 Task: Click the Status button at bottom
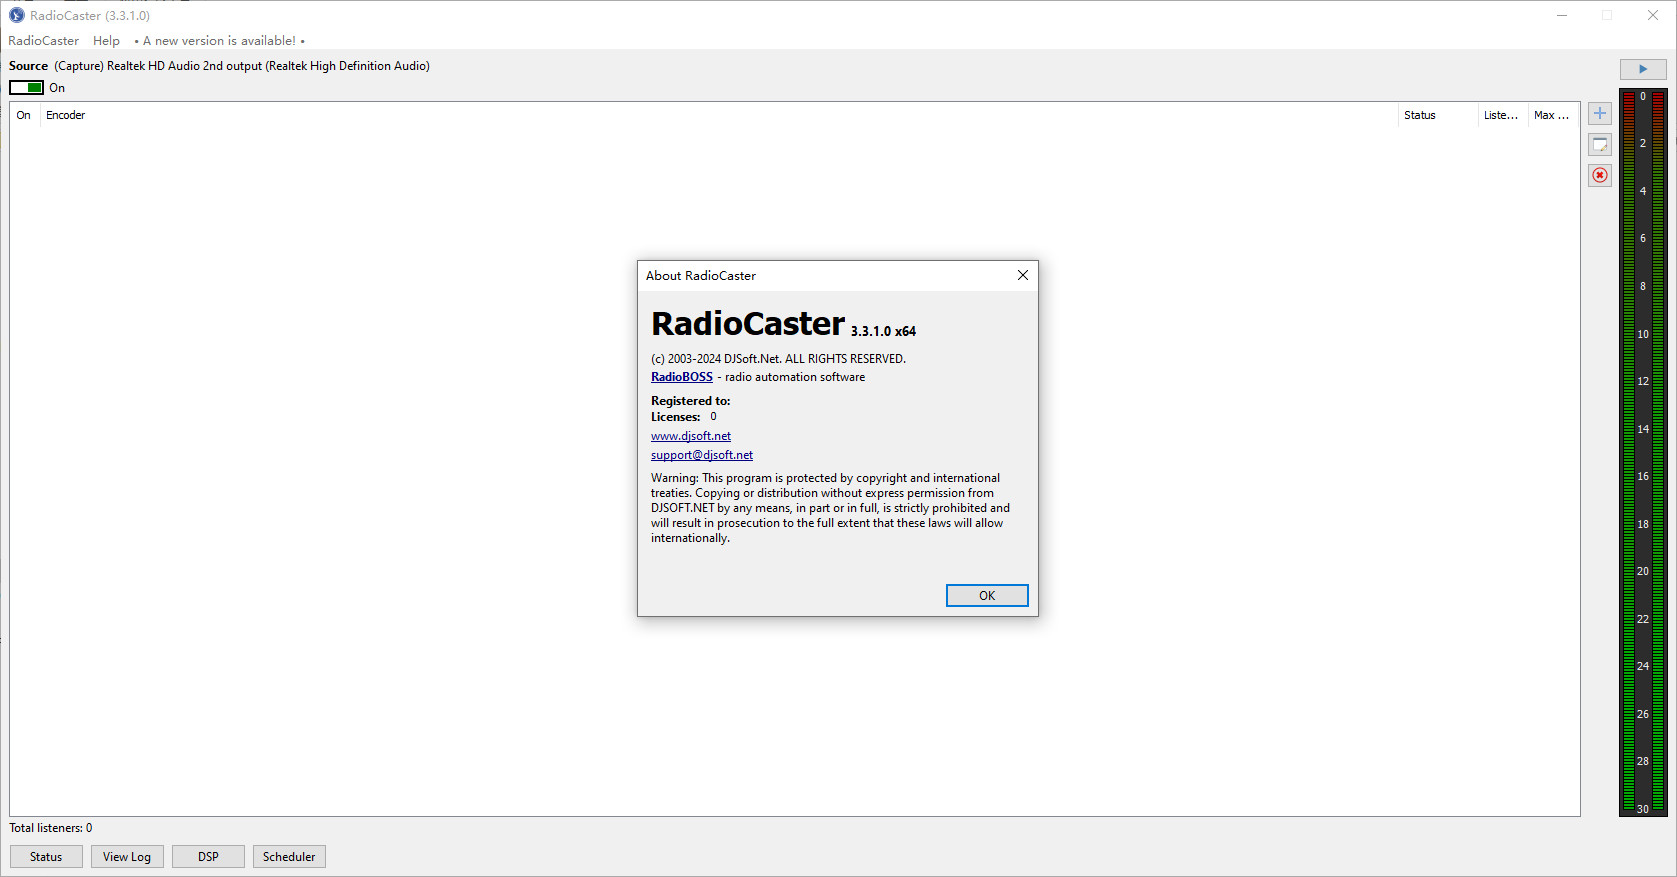(x=46, y=857)
